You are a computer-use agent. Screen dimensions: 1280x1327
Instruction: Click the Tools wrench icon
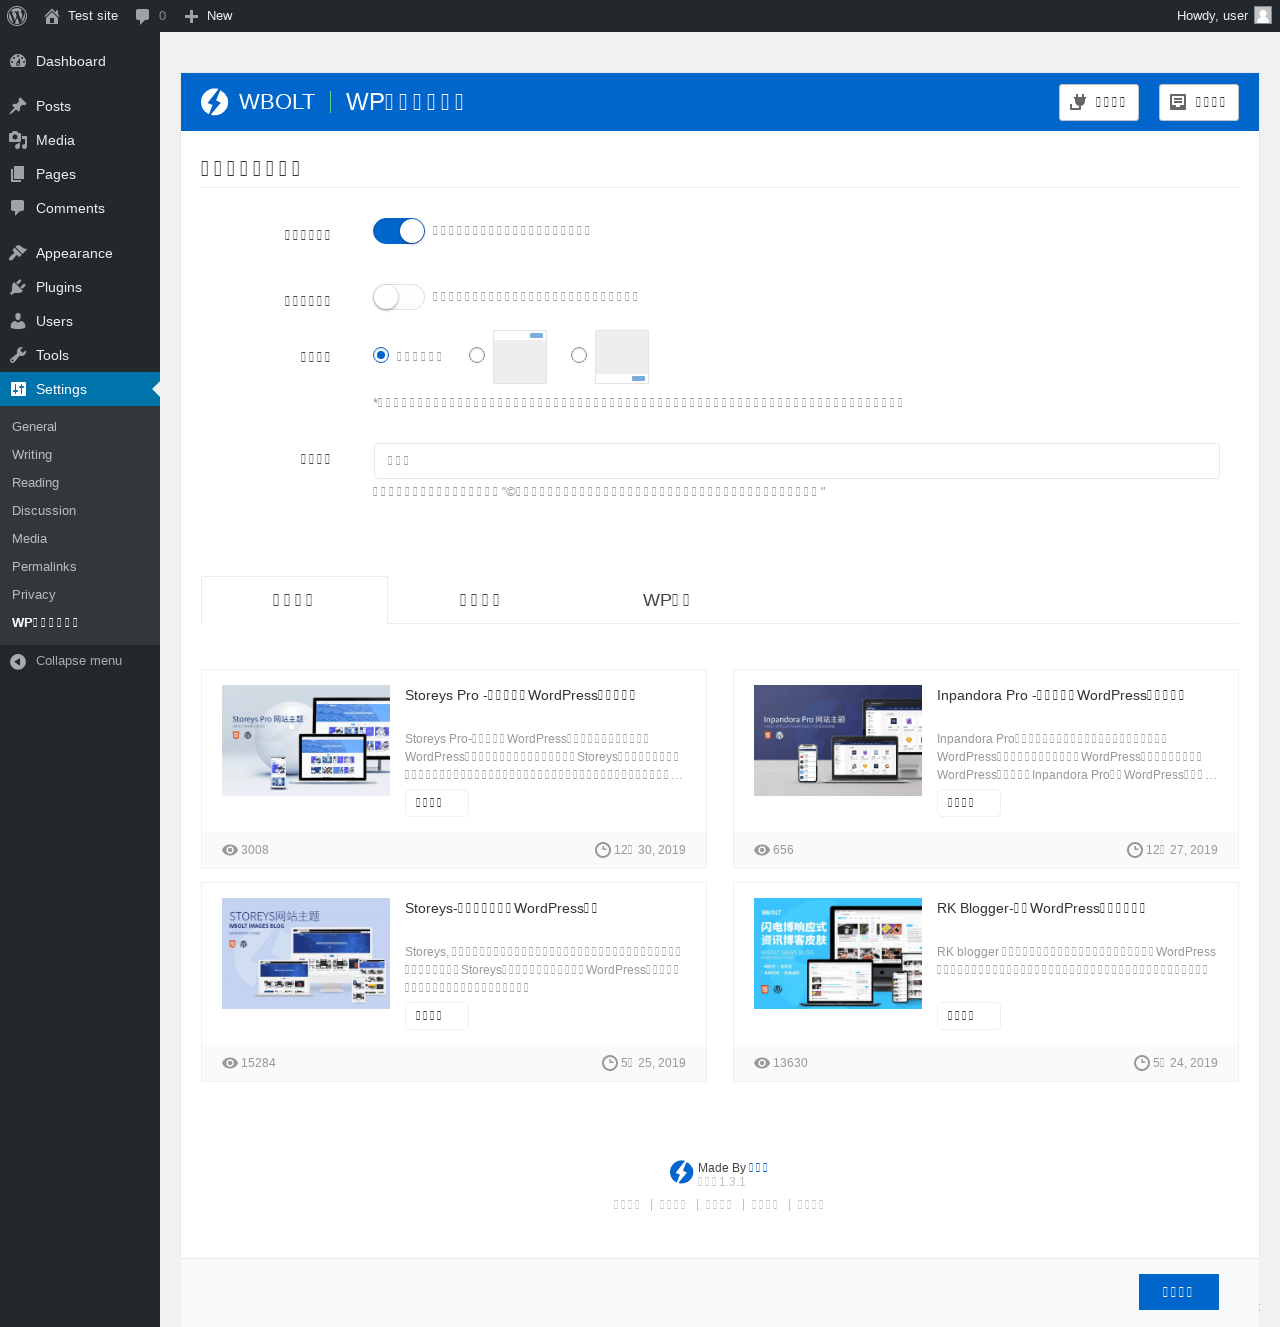[x=18, y=355]
